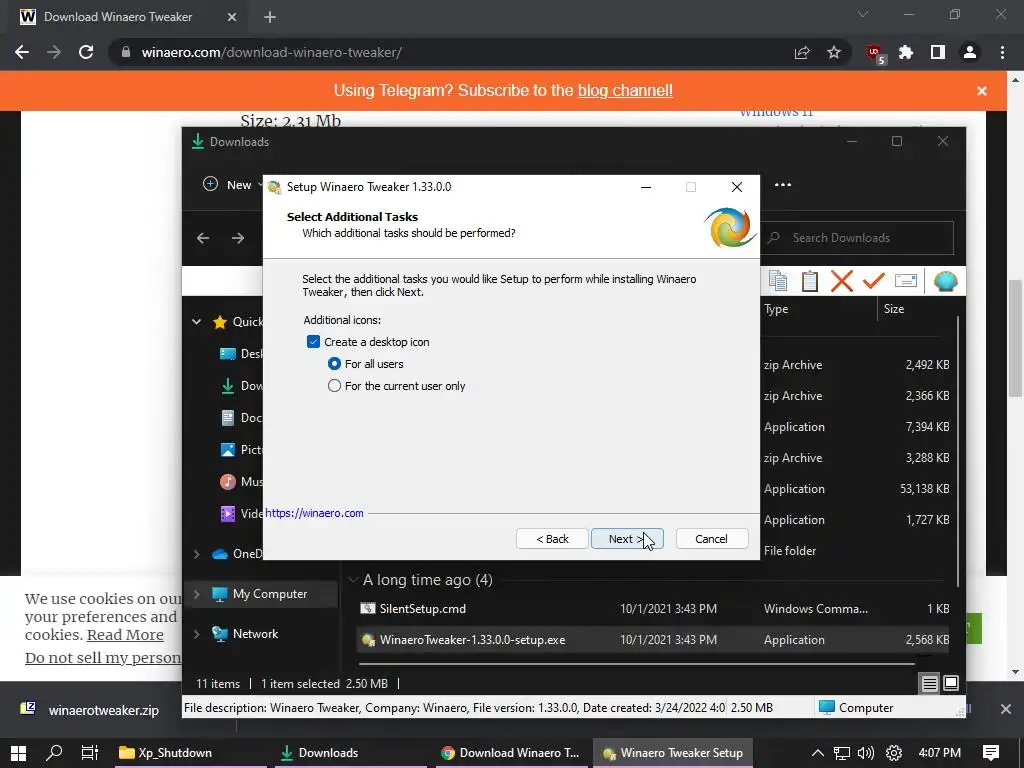Click Paste clipboard icon in Downloads toolbar

point(810,281)
